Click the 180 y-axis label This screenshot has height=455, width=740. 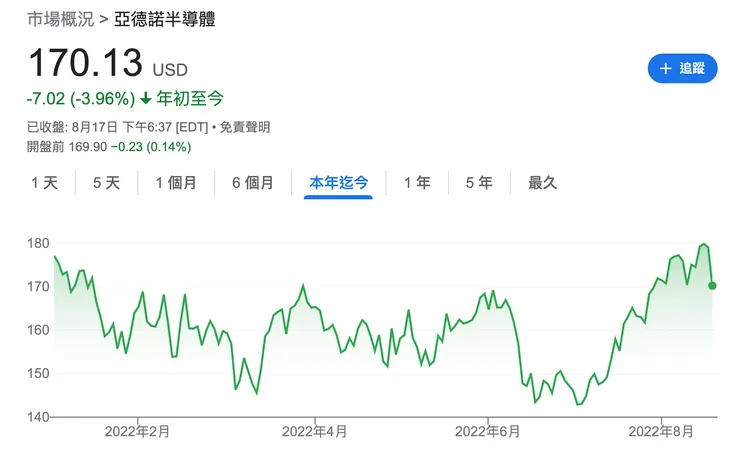(38, 244)
